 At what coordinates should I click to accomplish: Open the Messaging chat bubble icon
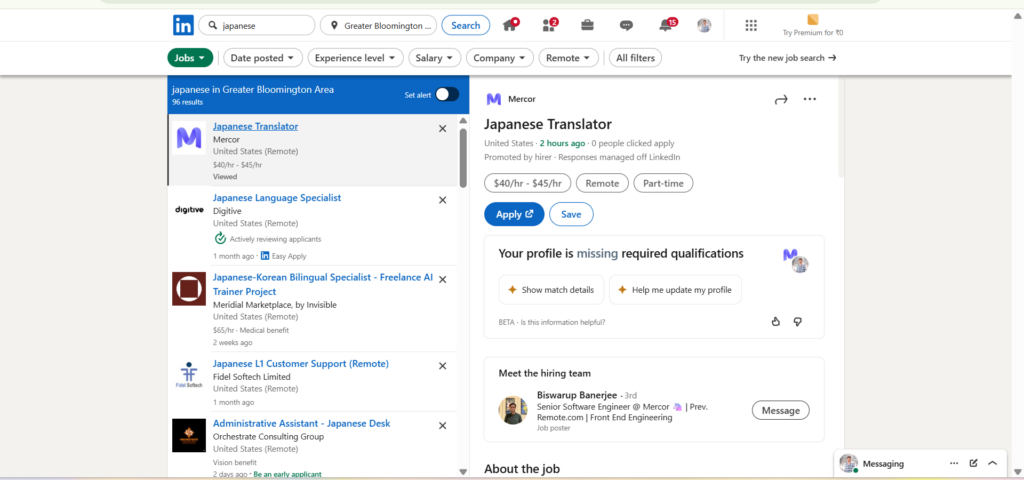[x=626, y=25]
